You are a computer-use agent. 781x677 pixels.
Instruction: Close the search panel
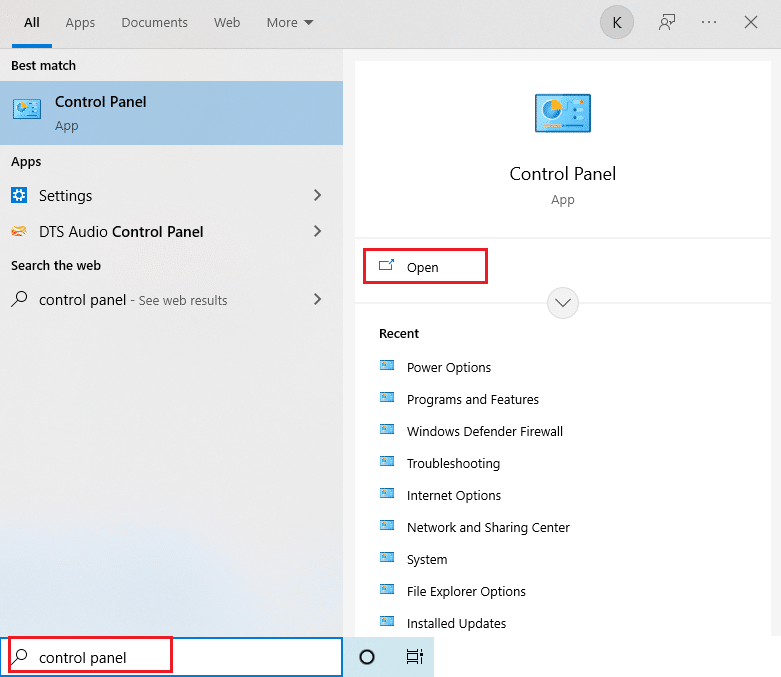click(x=751, y=22)
